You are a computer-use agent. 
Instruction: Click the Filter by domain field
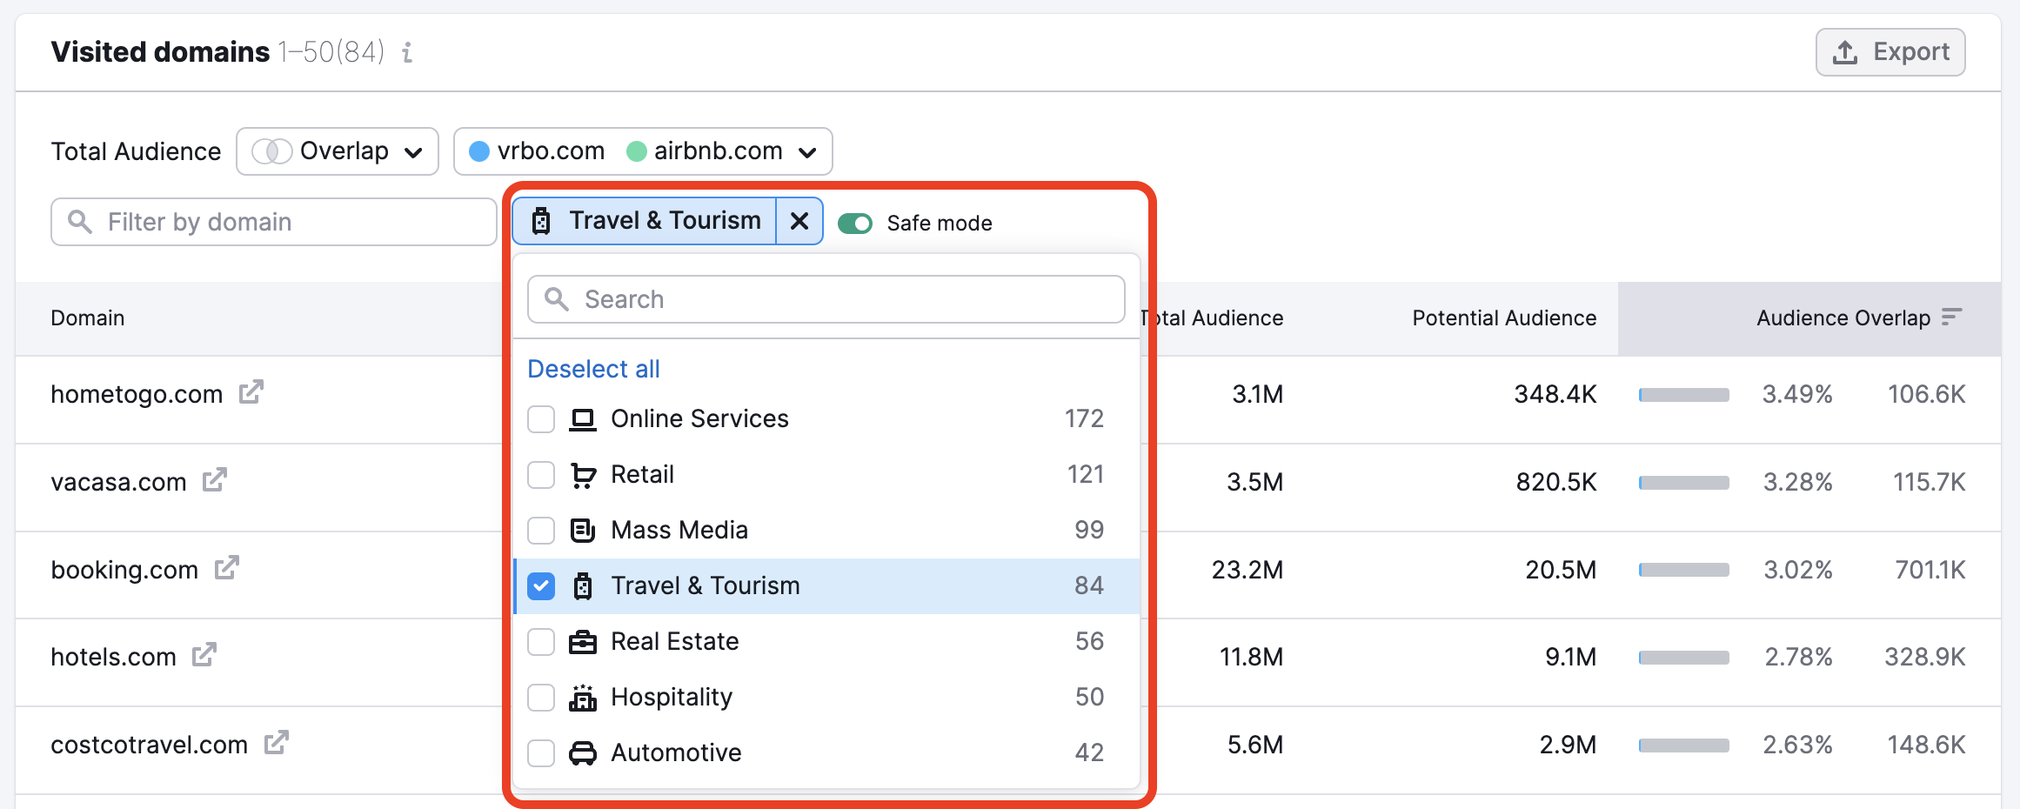[274, 222]
